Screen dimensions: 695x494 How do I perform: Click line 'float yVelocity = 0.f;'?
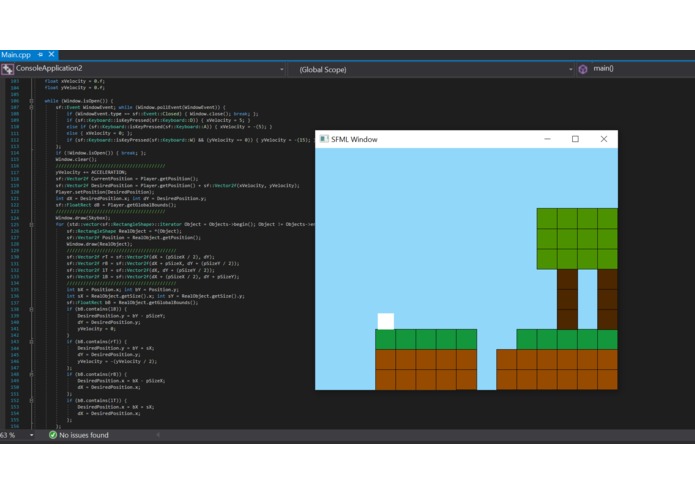(74, 88)
